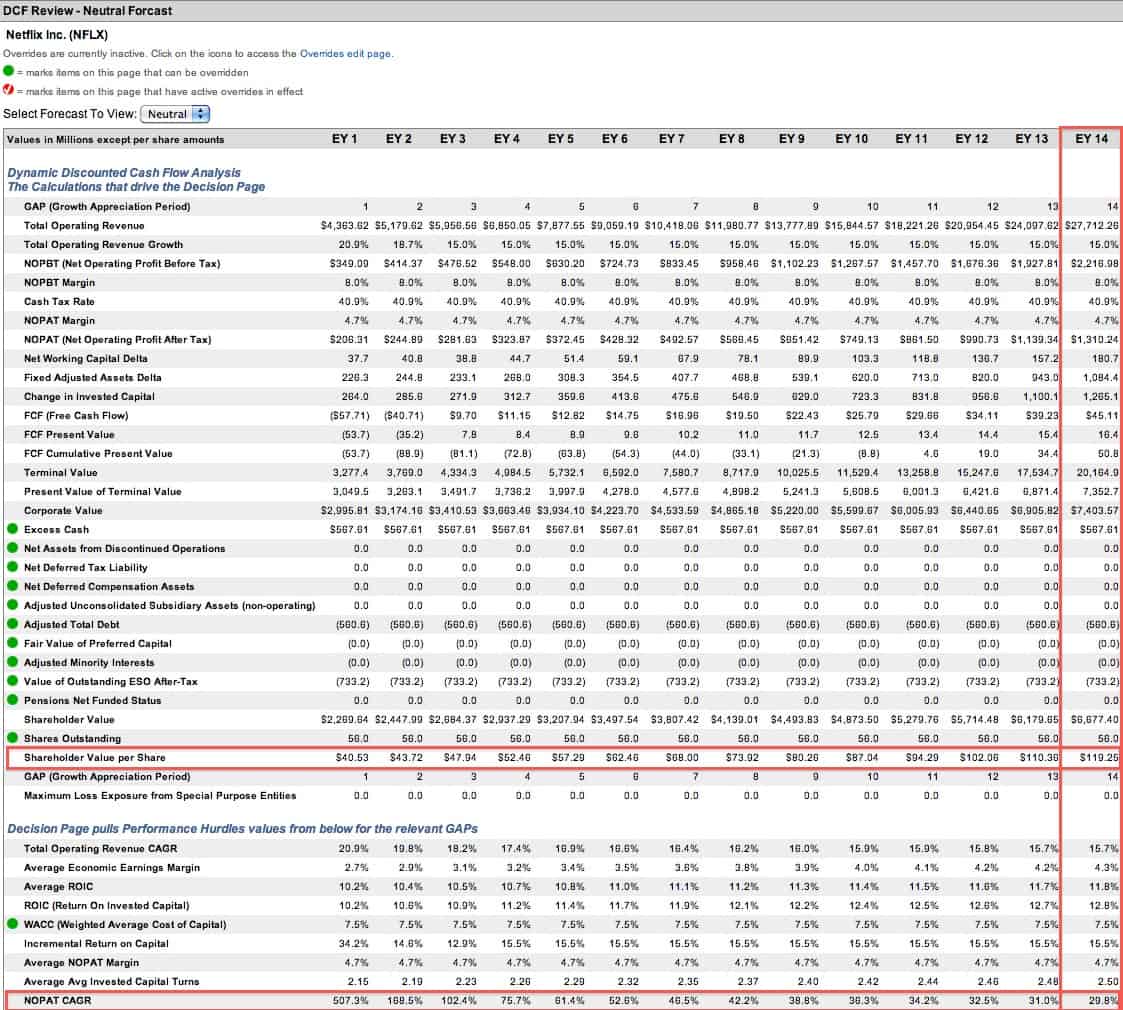Click override icon beside Fair Value of Preferred Capital
The width and height of the screenshot is (1123, 1010).
click(x=12, y=643)
